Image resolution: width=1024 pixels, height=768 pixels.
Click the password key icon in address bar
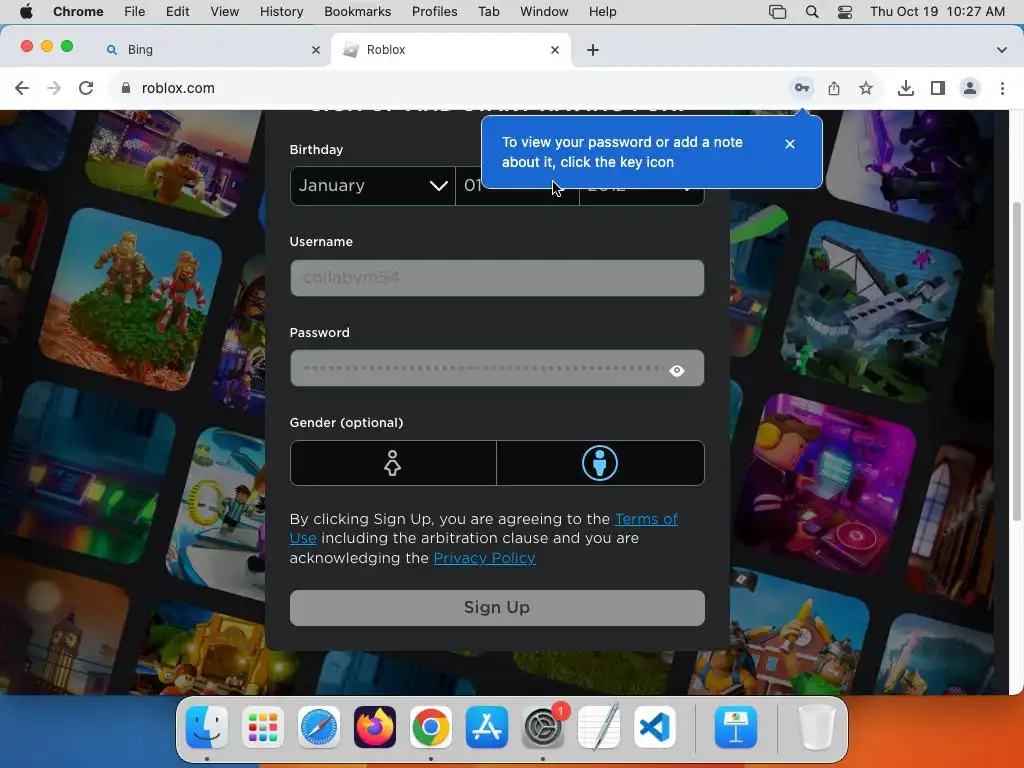[x=802, y=88]
